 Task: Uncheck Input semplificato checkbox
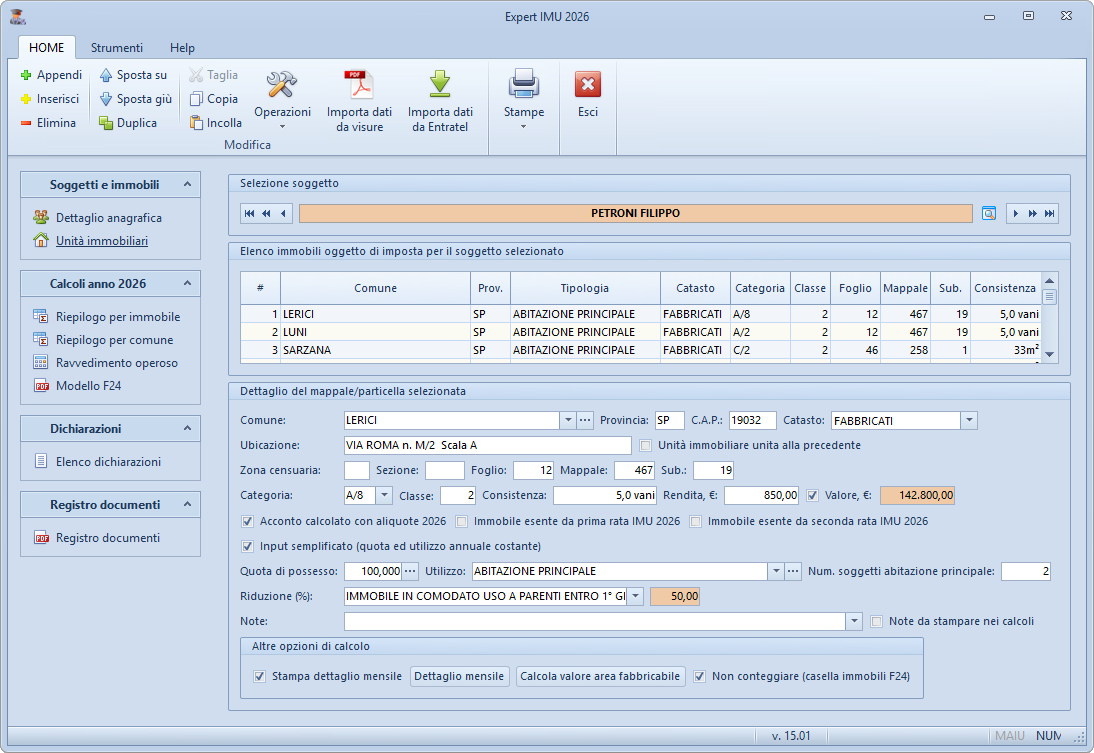click(x=248, y=546)
